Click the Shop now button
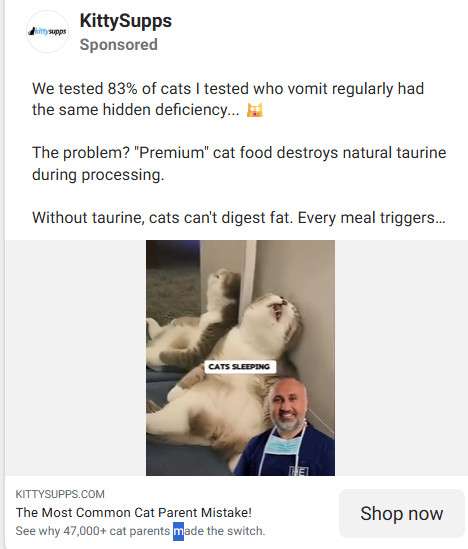The height and width of the screenshot is (549, 468). tap(401, 513)
